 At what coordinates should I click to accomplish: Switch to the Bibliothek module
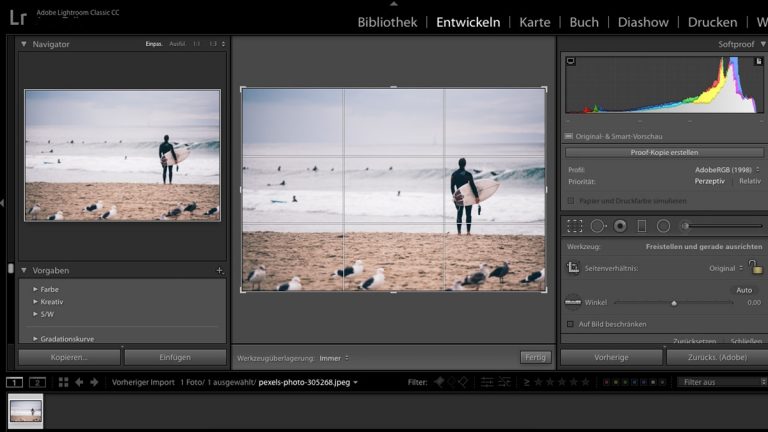pos(387,22)
